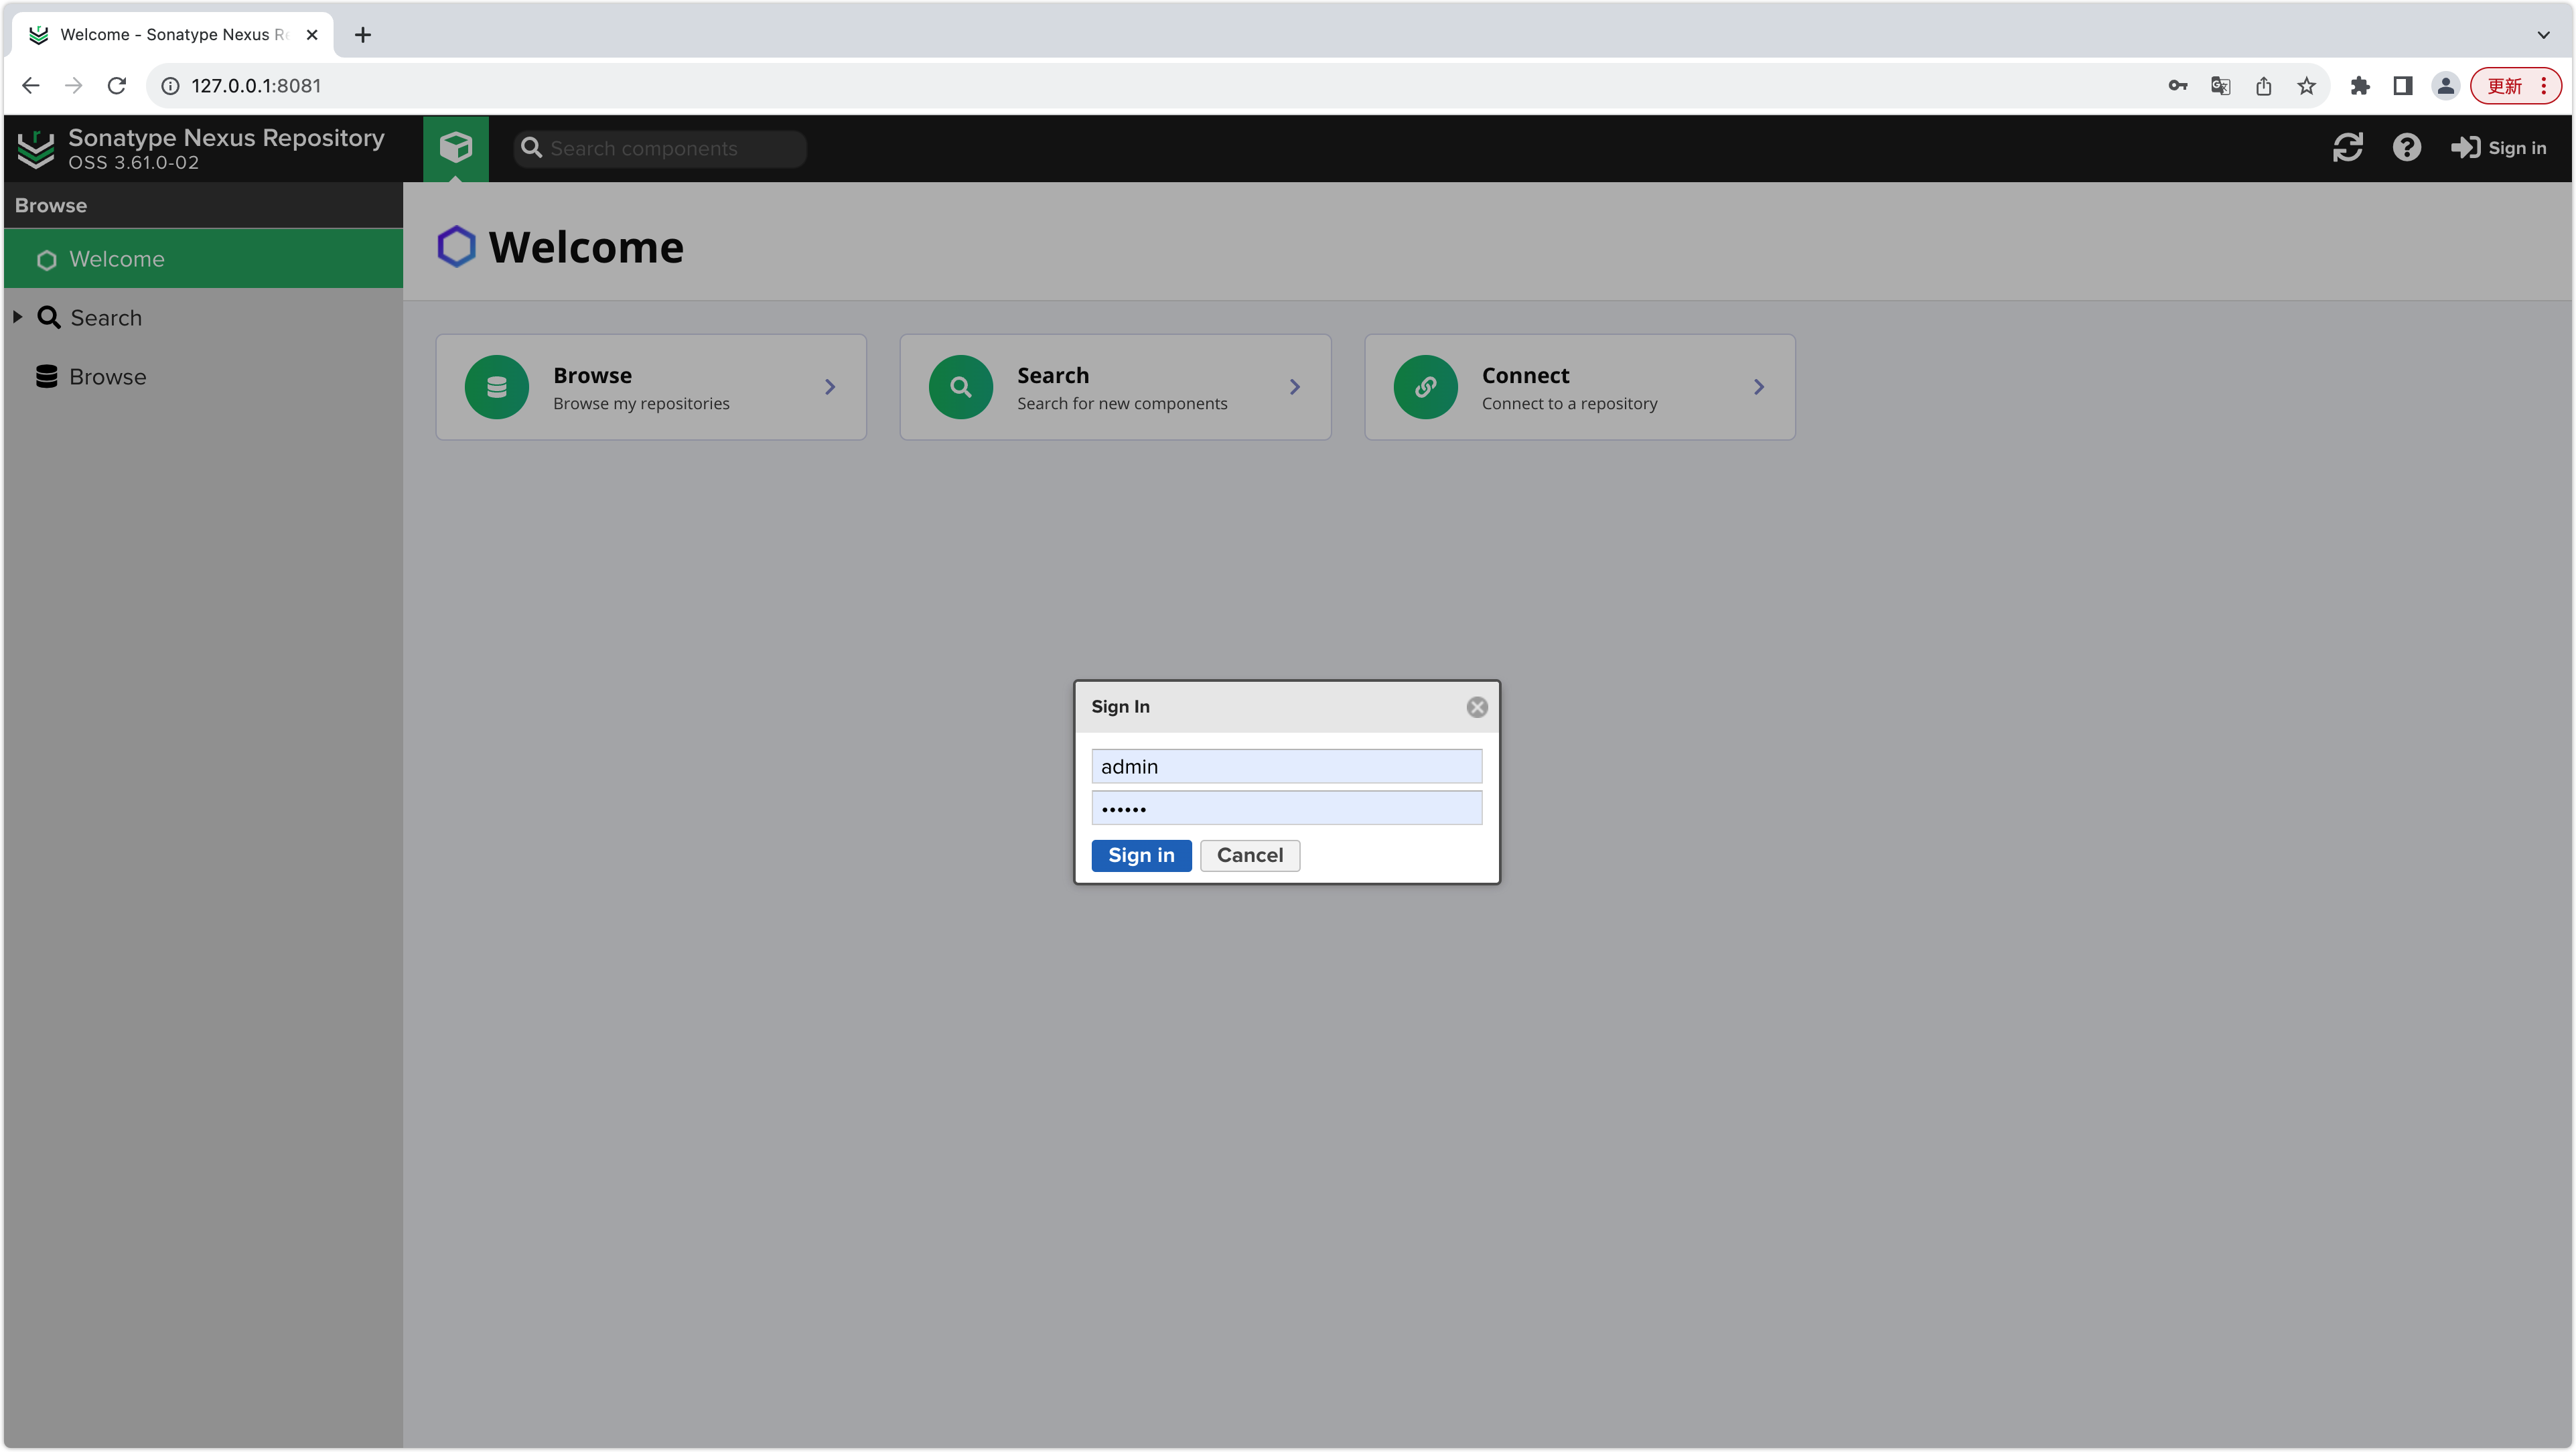
Task: Click the Cancel button in dialog
Action: [1249, 855]
